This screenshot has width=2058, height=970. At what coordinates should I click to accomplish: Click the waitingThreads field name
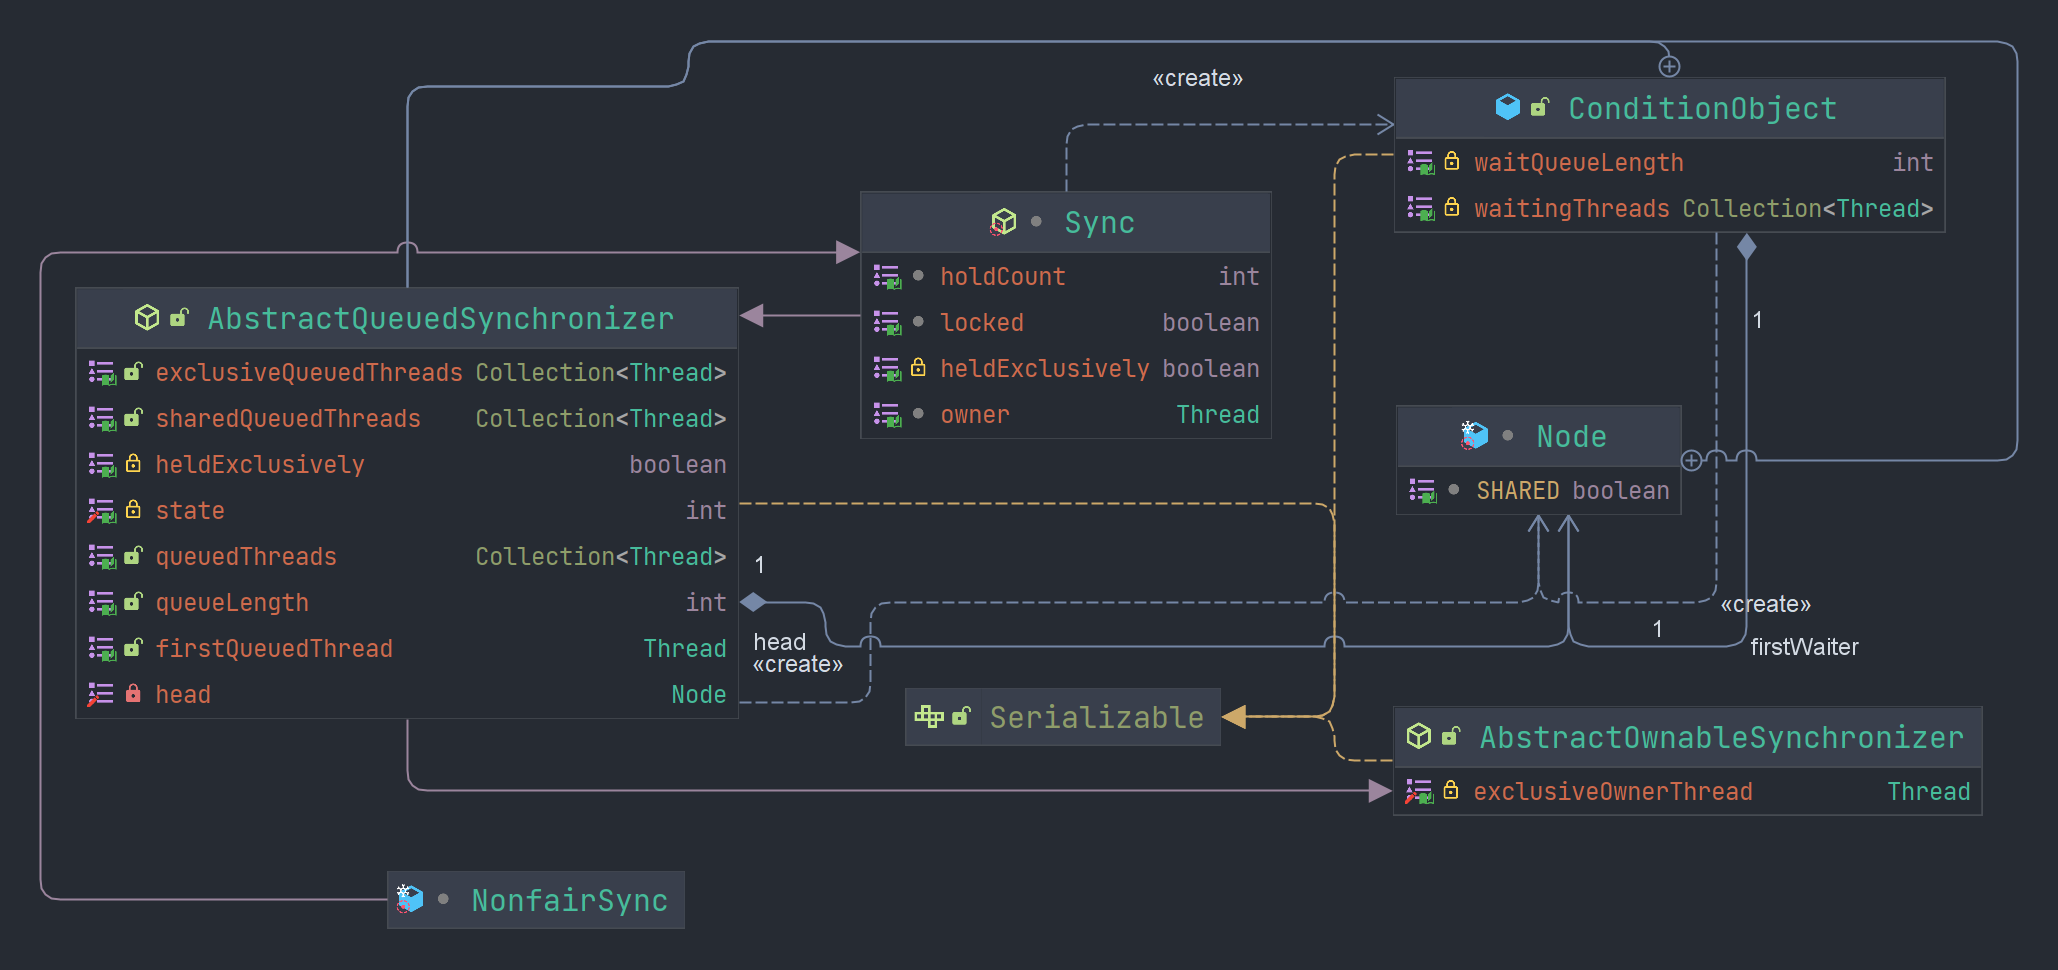click(1572, 209)
